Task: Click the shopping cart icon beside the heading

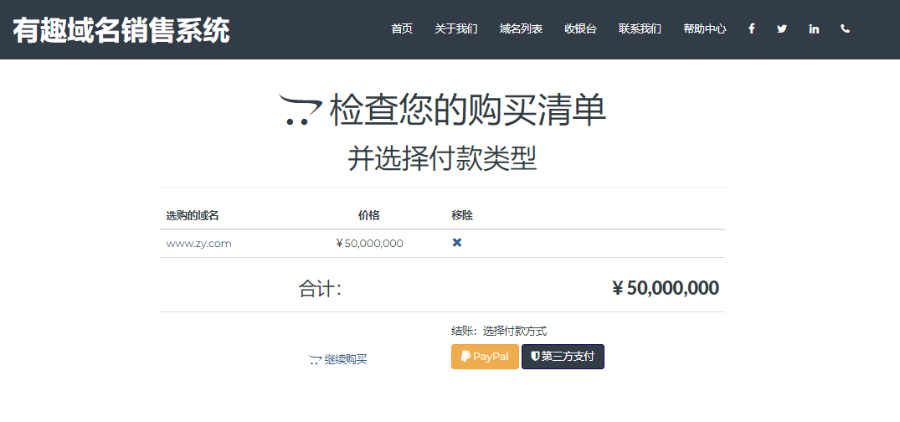Action: point(300,110)
